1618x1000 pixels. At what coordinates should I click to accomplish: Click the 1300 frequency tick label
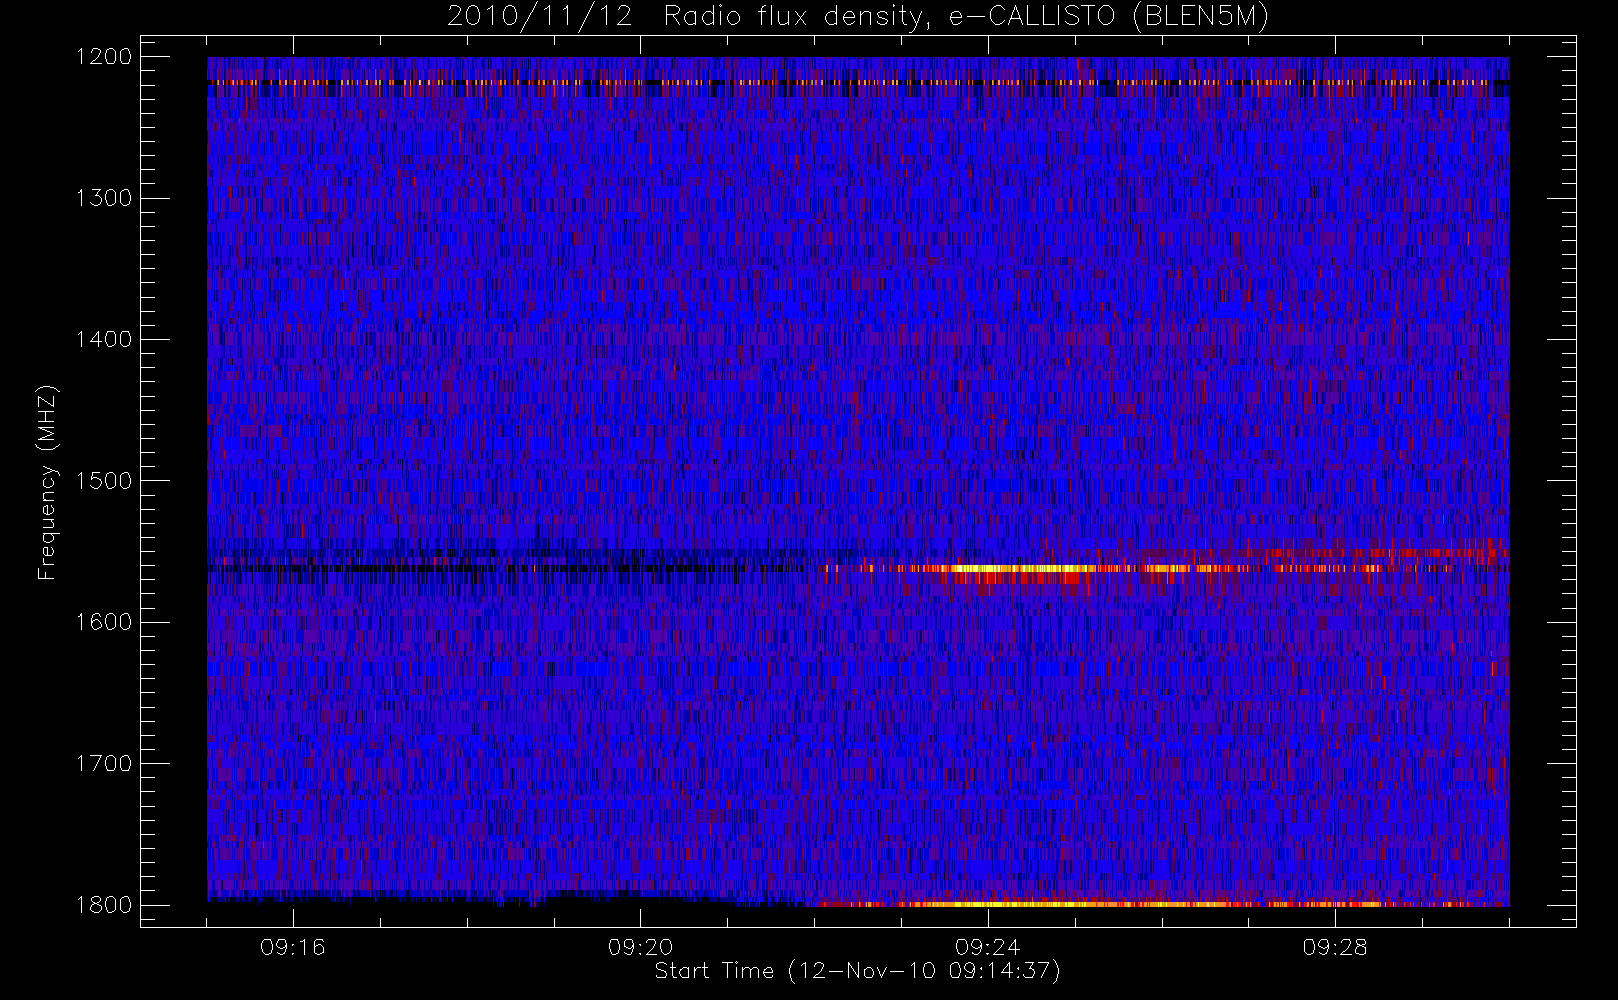pyautogui.click(x=104, y=198)
